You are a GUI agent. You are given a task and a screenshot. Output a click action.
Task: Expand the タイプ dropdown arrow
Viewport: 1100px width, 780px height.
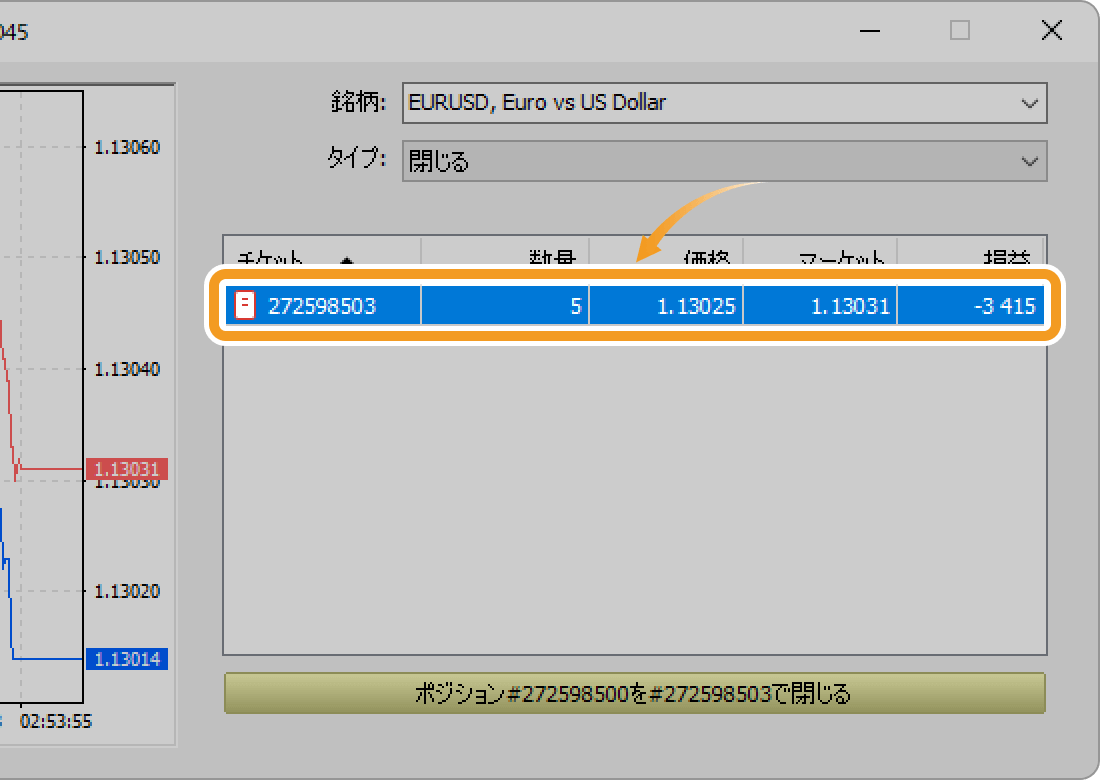click(1029, 161)
